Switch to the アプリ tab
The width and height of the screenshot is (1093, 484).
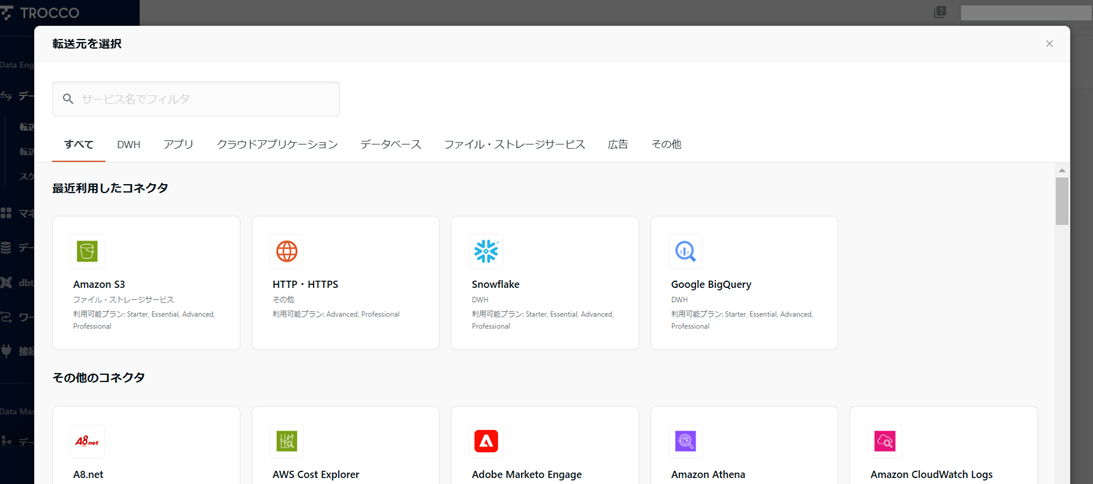pyautogui.click(x=178, y=144)
